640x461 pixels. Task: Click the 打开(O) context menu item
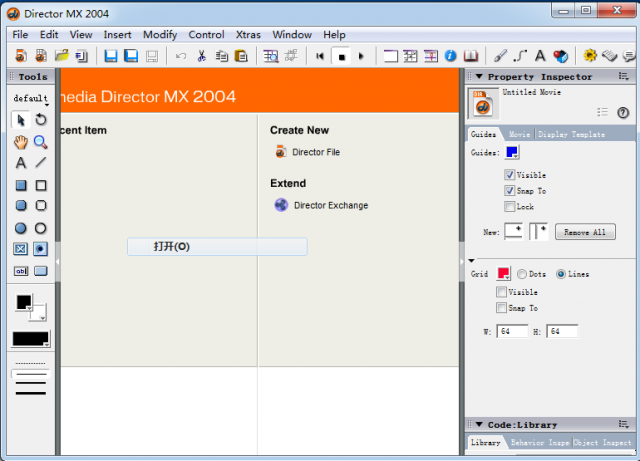click(217, 247)
